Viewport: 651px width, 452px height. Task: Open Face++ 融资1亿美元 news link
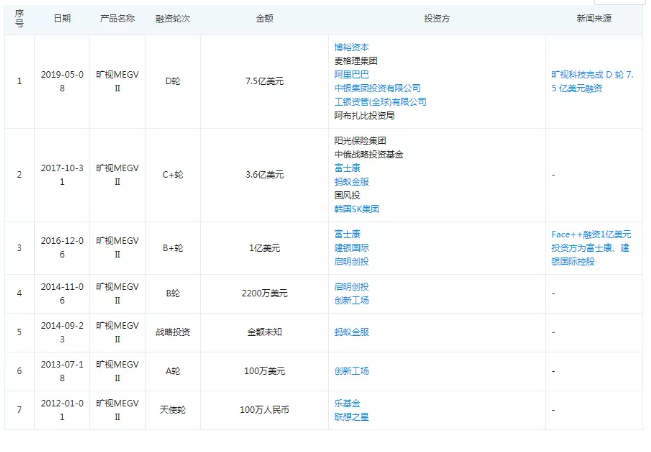(x=592, y=247)
